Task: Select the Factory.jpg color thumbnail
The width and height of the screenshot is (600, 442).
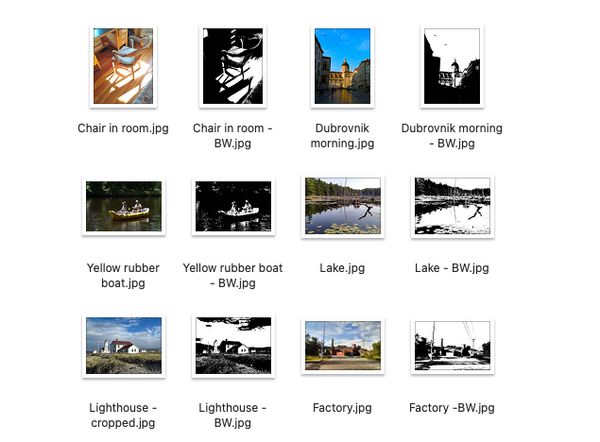Action: pos(343,346)
